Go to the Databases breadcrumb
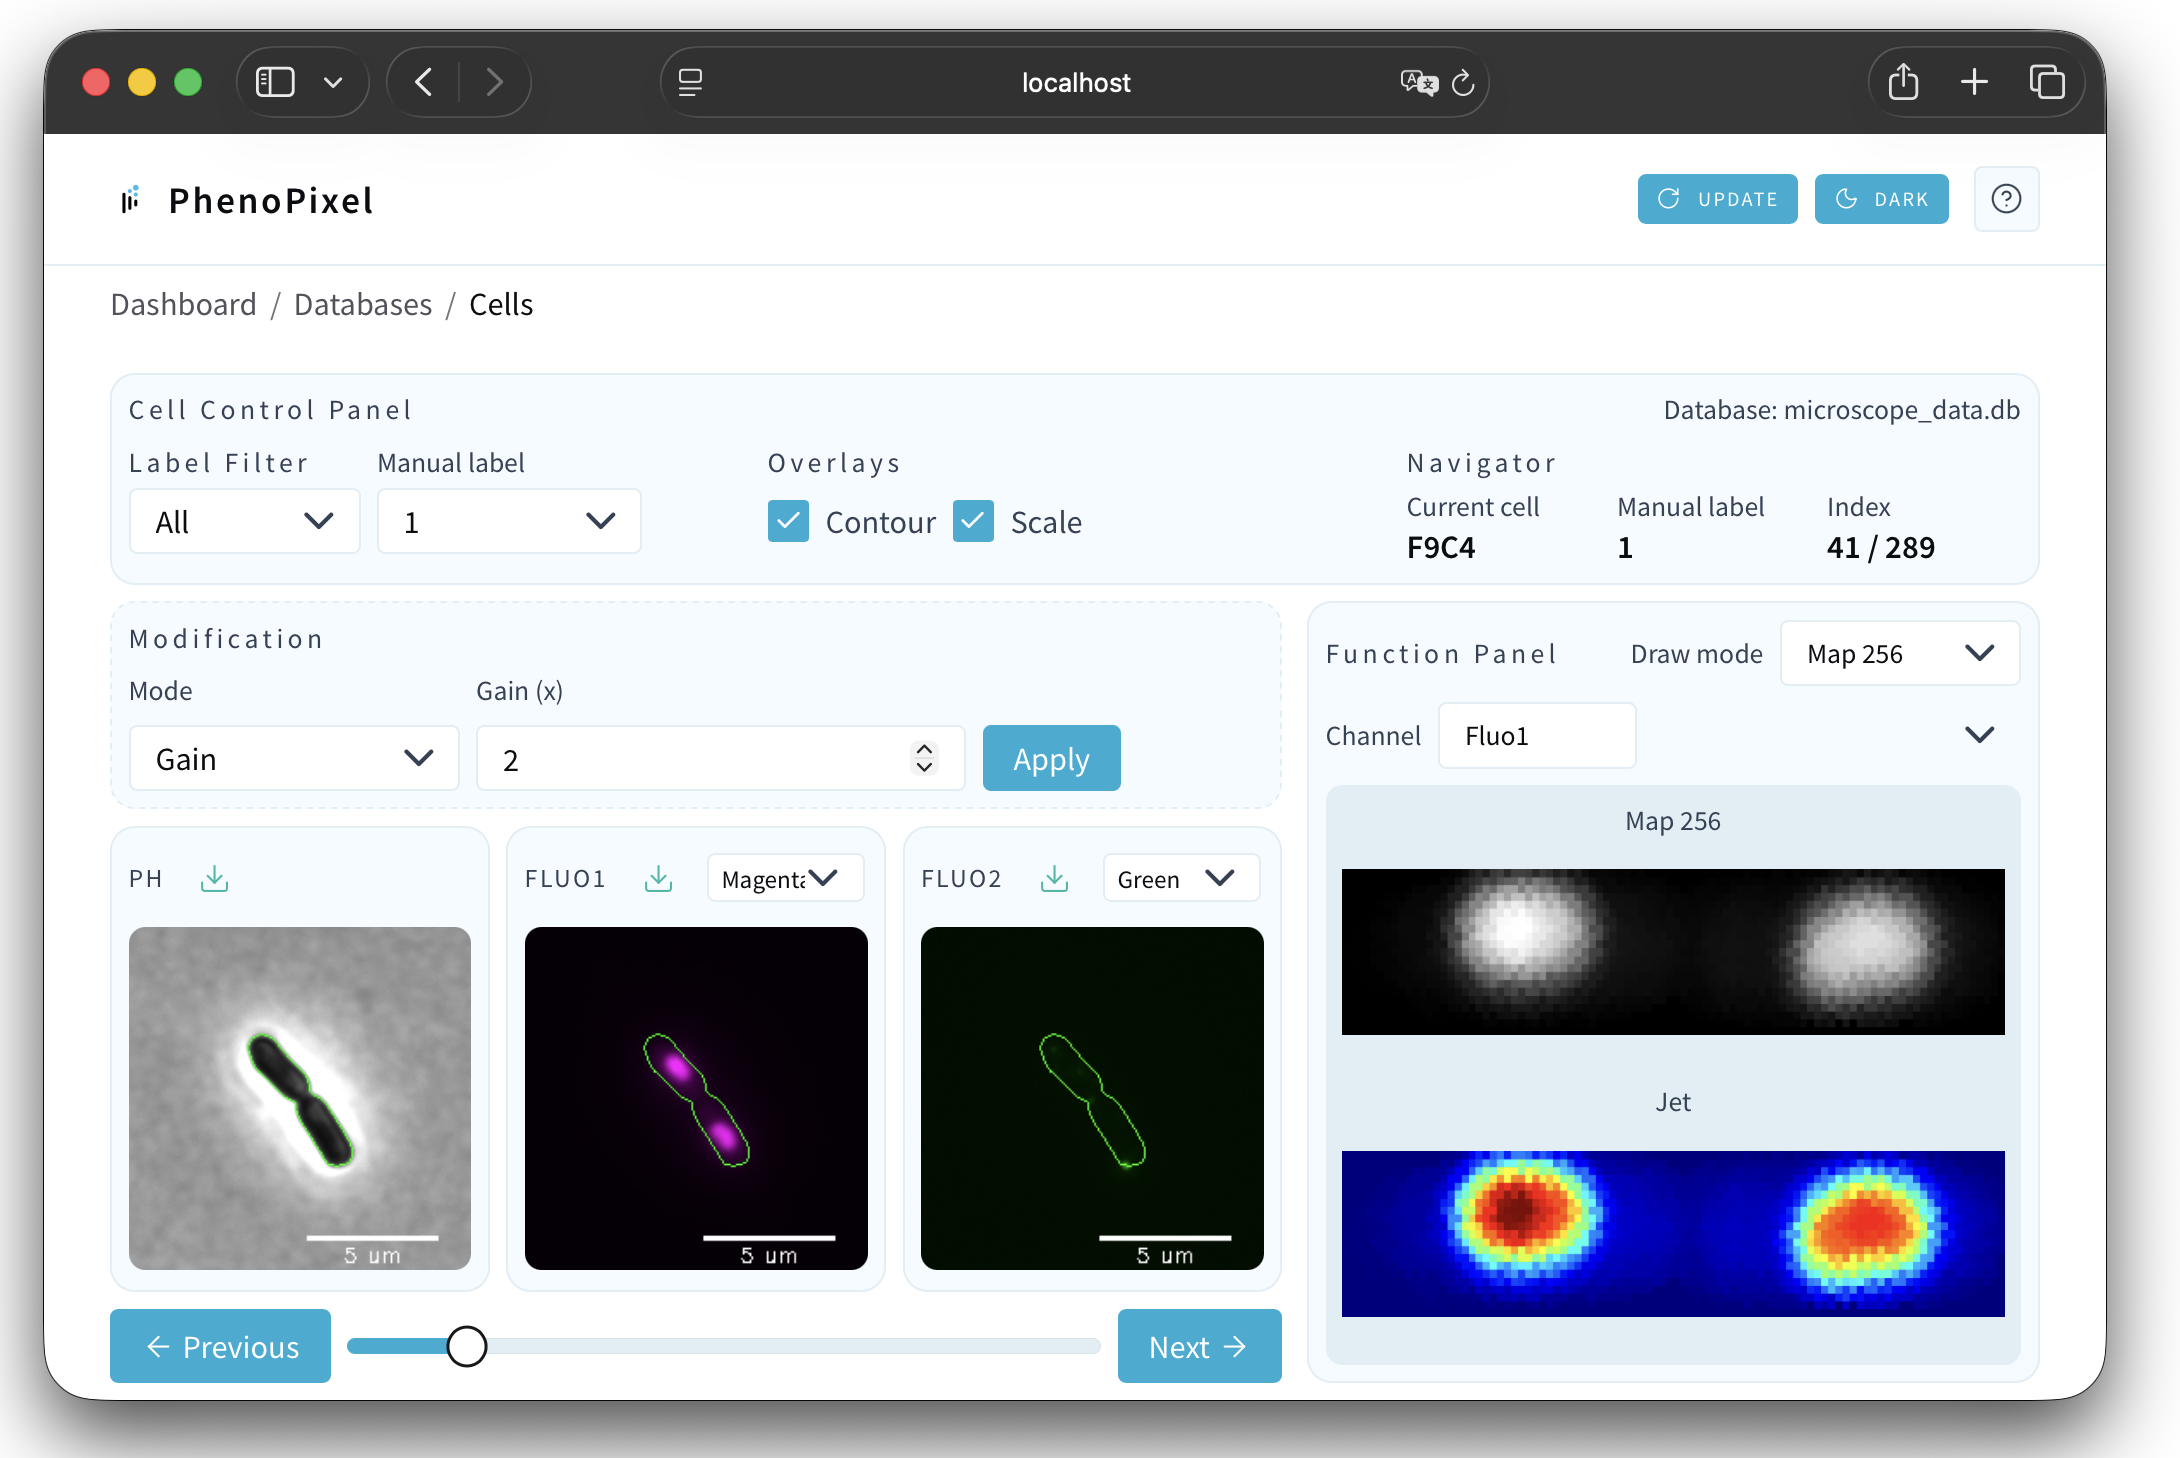Image resolution: width=2180 pixels, height=1458 pixels. point(363,304)
